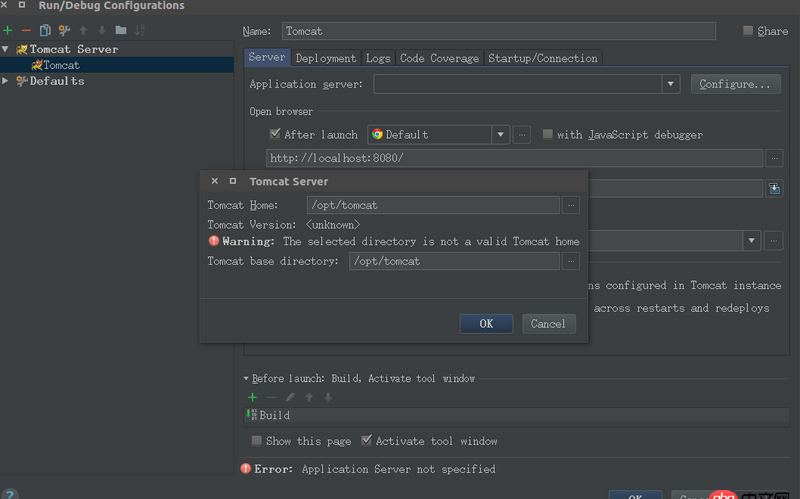
Task: Add a new run configuration with plus icon
Action: [x=8, y=31]
